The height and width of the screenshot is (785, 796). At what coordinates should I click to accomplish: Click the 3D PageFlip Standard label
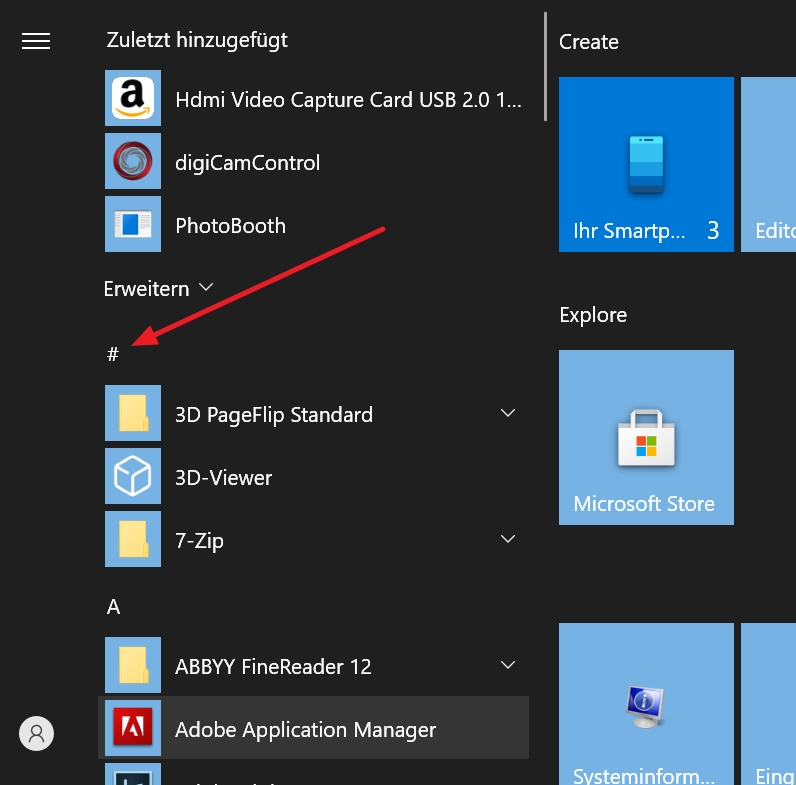274,415
